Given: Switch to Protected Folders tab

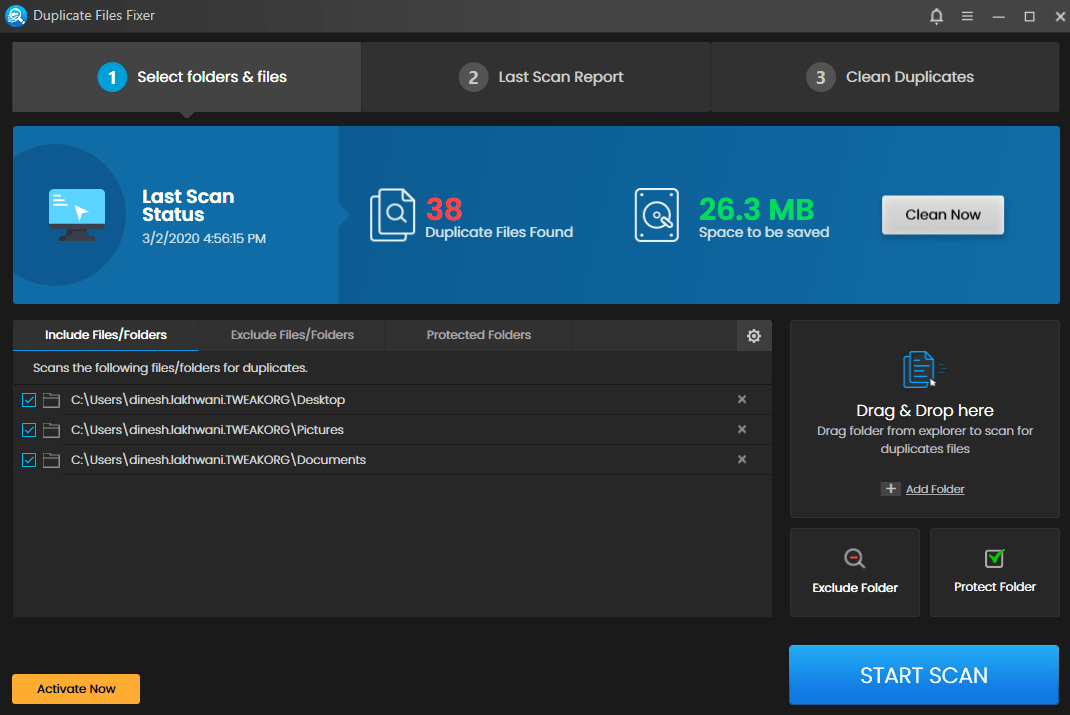Looking at the screenshot, I should pos(478,335).
